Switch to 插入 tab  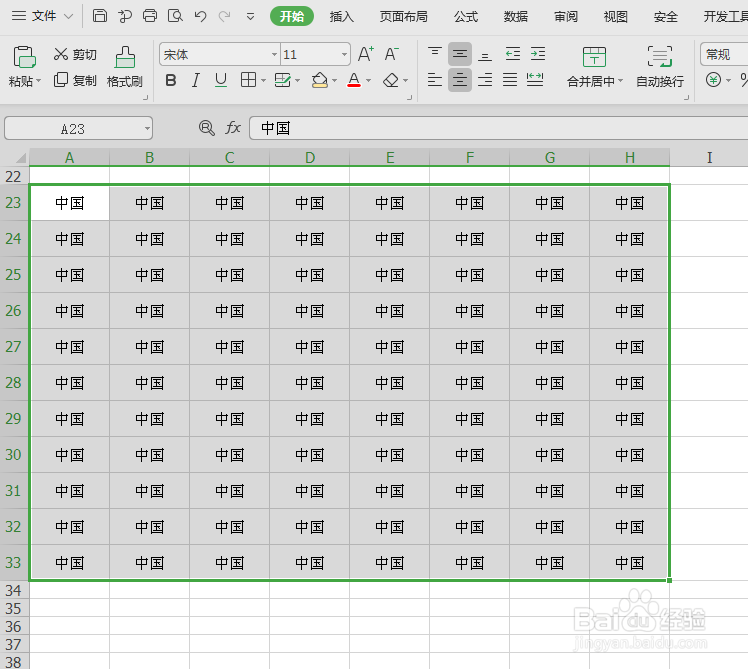[x=342, y=17]
